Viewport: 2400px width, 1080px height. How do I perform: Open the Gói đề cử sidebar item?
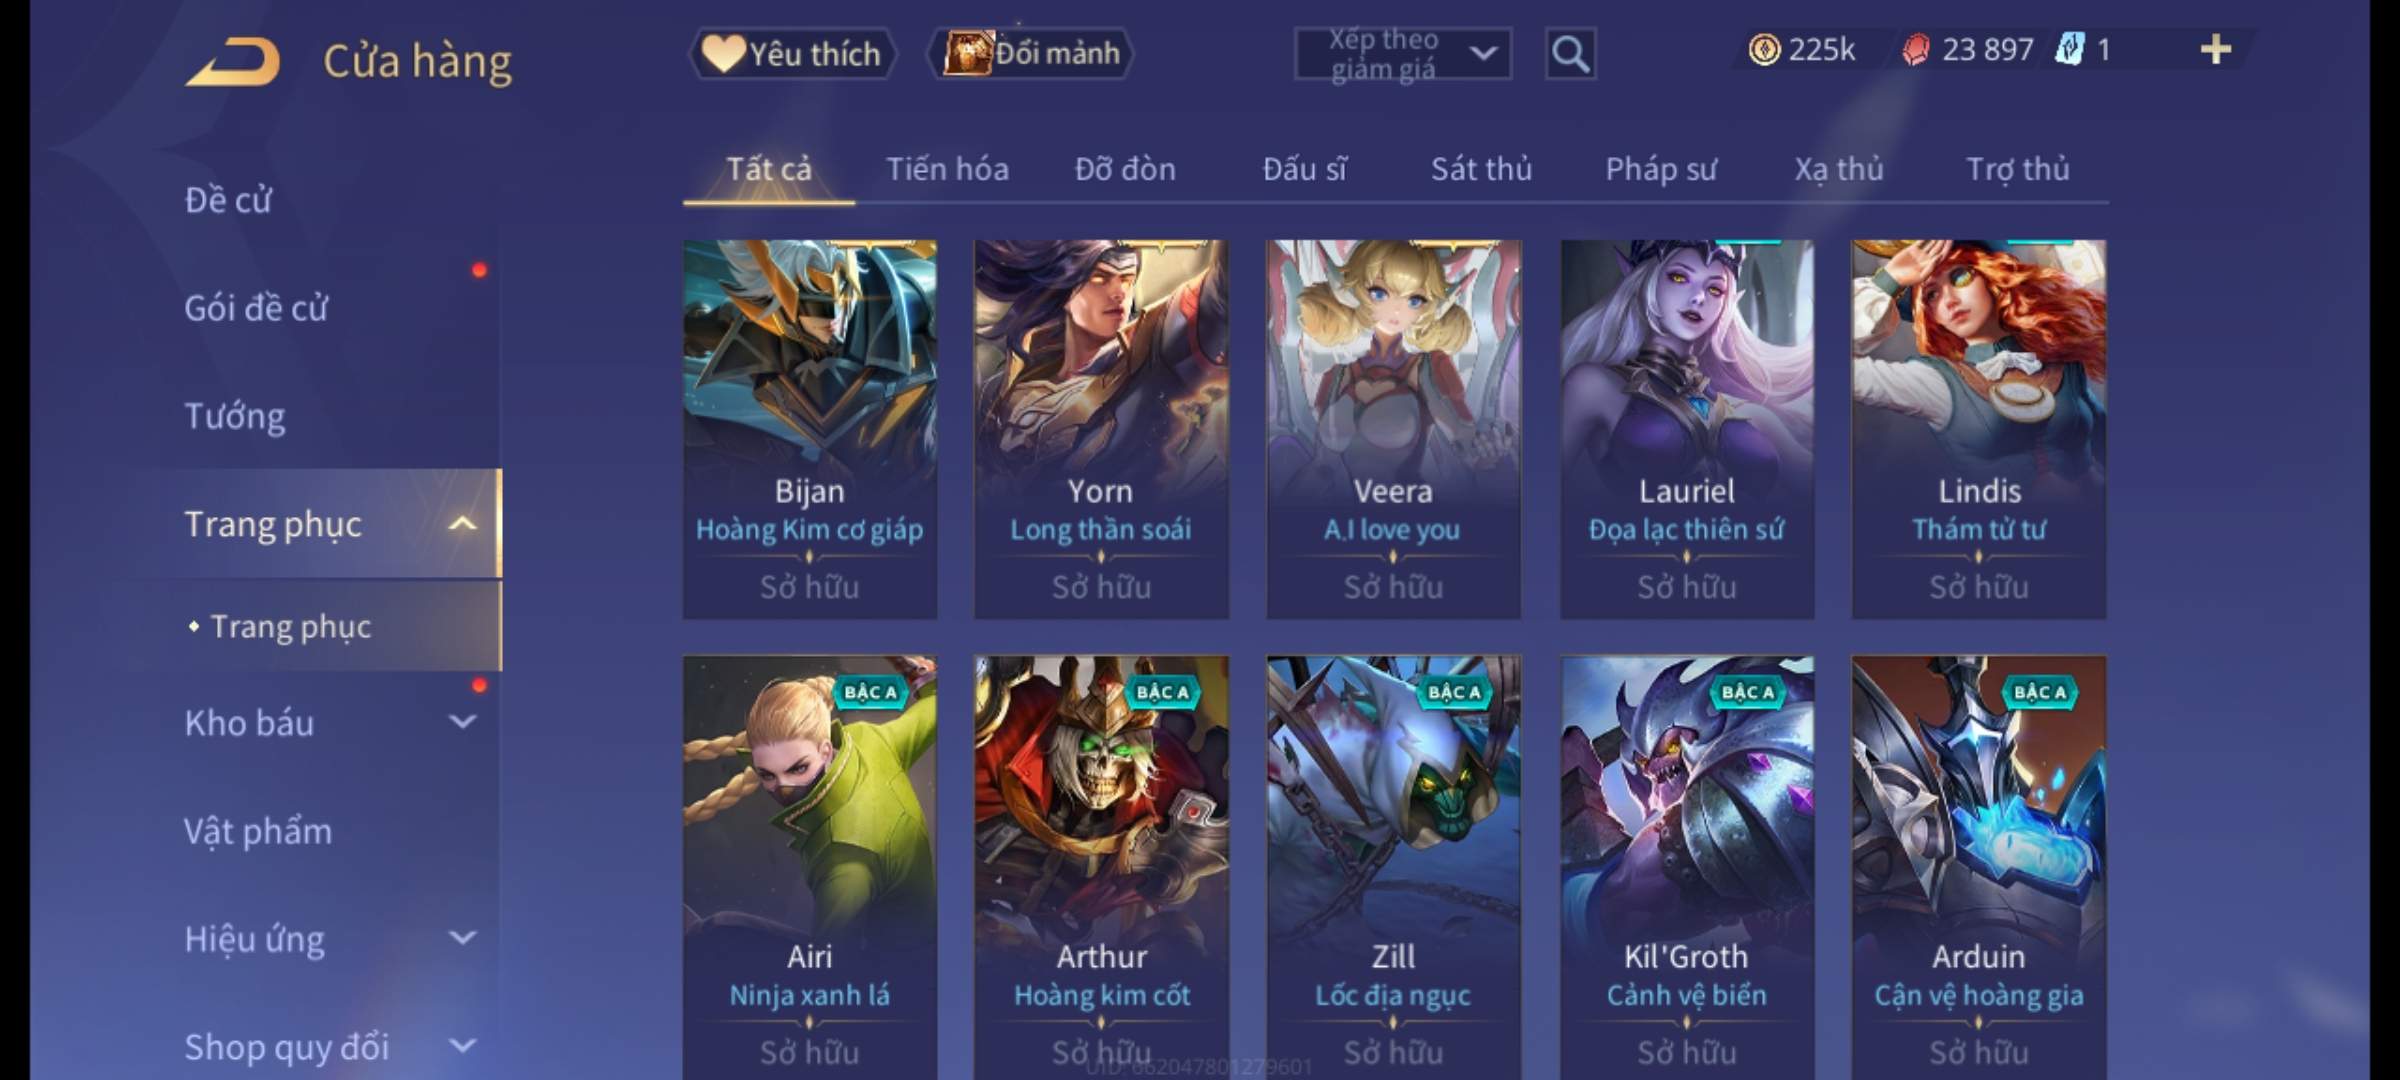point(256,307)
